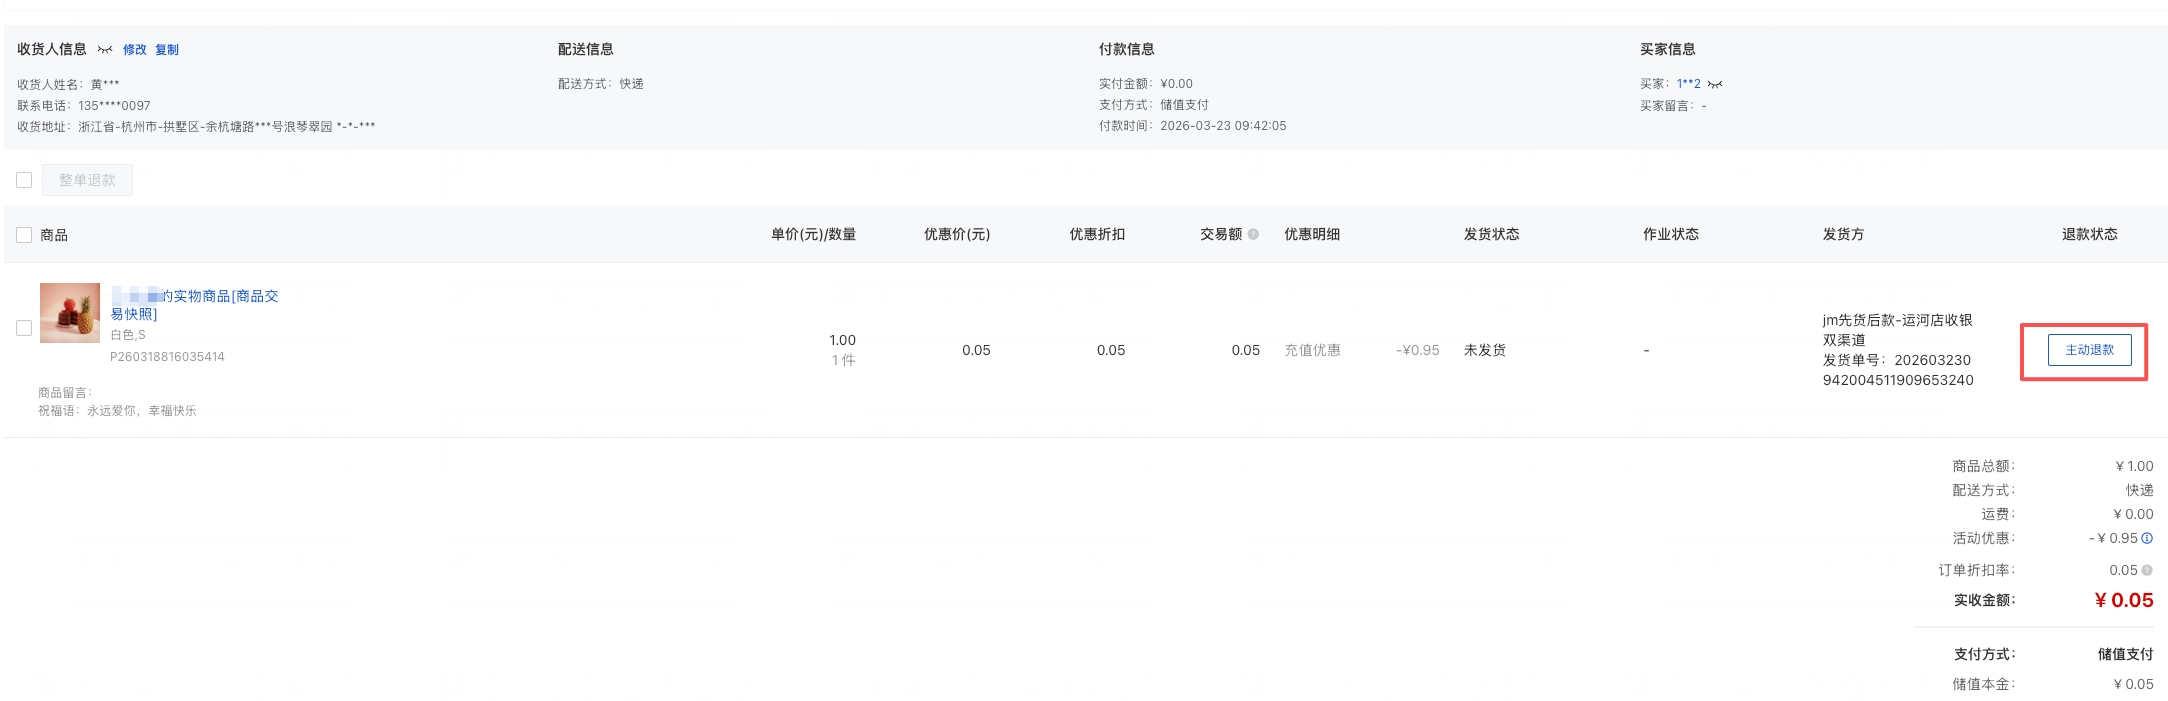Click the 退款状态 column header

click(x=2089, y=234)
